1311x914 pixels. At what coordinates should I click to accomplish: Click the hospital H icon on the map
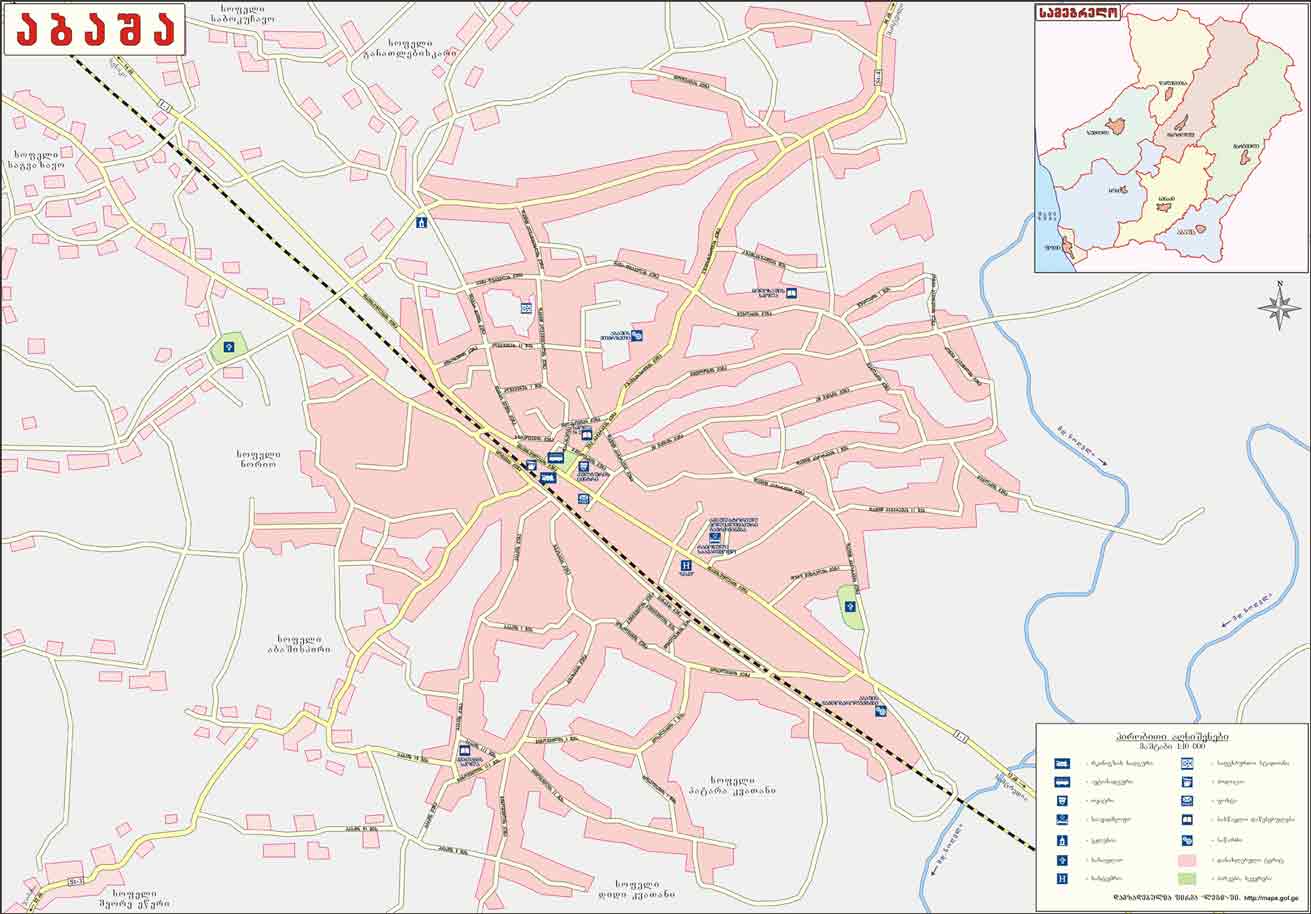tap(686, 566)
